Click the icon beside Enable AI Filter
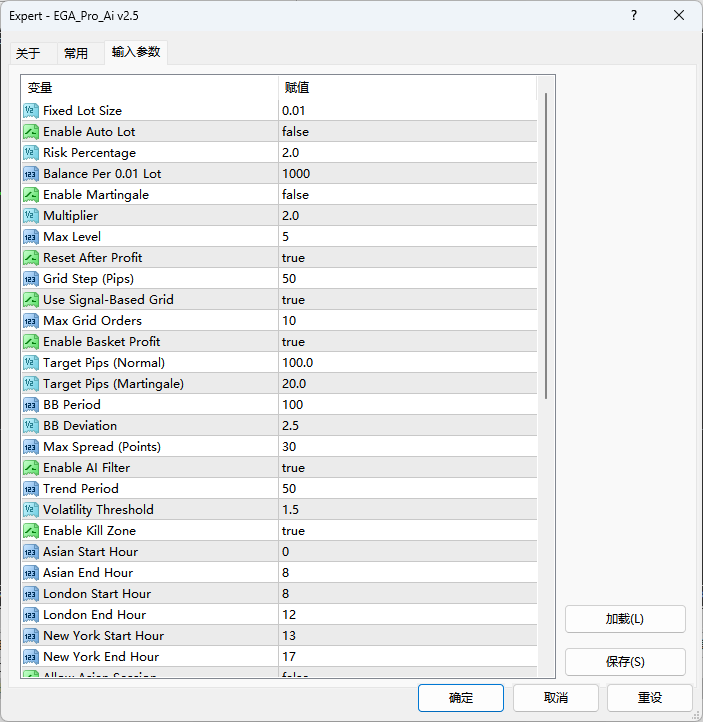The height and width of the screenshot is (722, 703). 31,468
